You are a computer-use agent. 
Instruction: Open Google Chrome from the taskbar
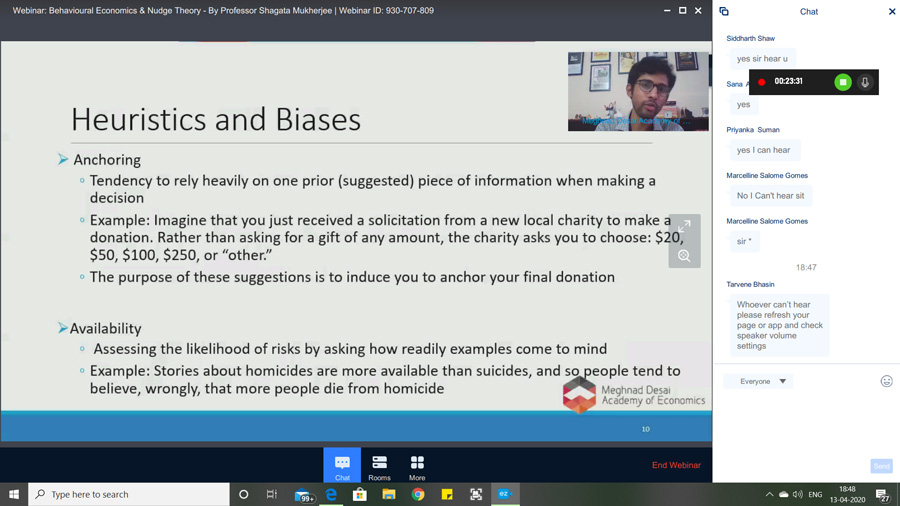418,494
